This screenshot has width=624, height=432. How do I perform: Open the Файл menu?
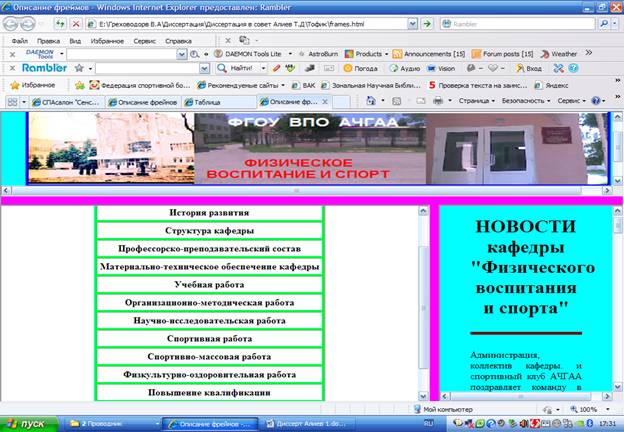[x=20, y=41]
